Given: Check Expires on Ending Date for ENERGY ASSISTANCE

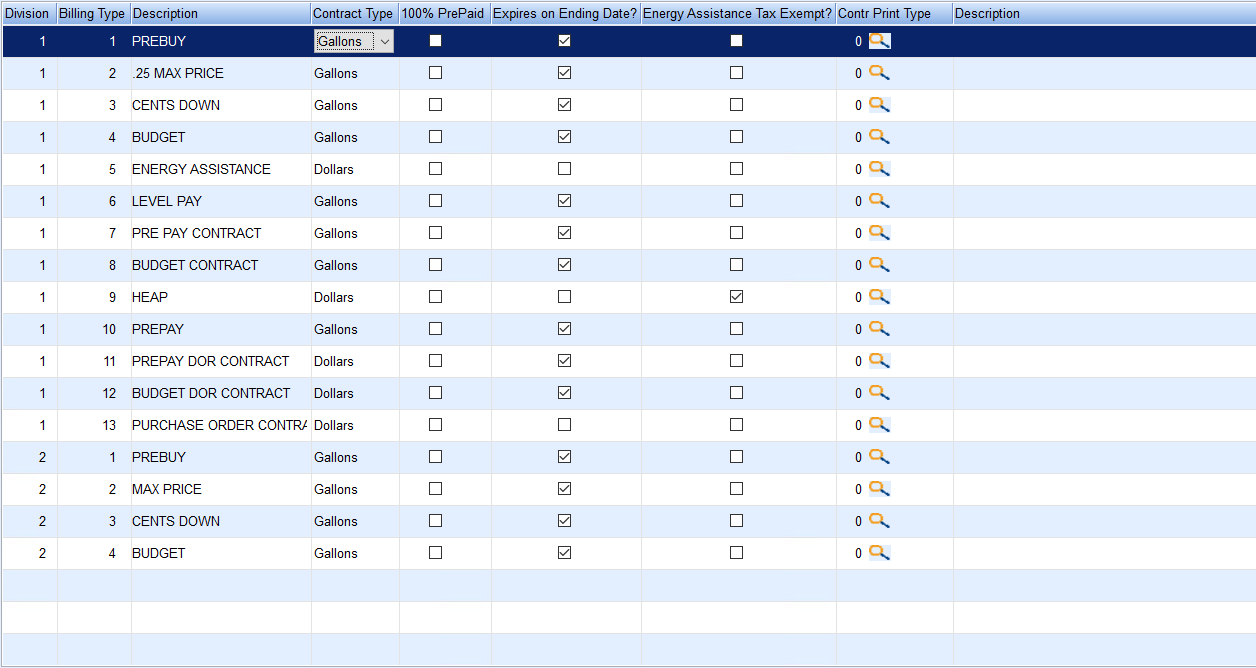Looking at the screenshot, I should pyautogui.click(x=565, y=169).
